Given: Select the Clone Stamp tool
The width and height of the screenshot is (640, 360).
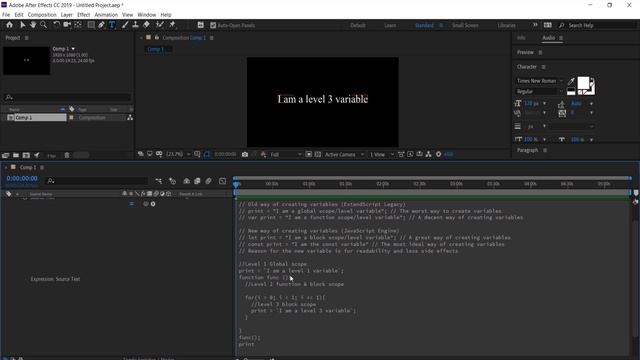Looking at the screenshot, I should 135,25.
